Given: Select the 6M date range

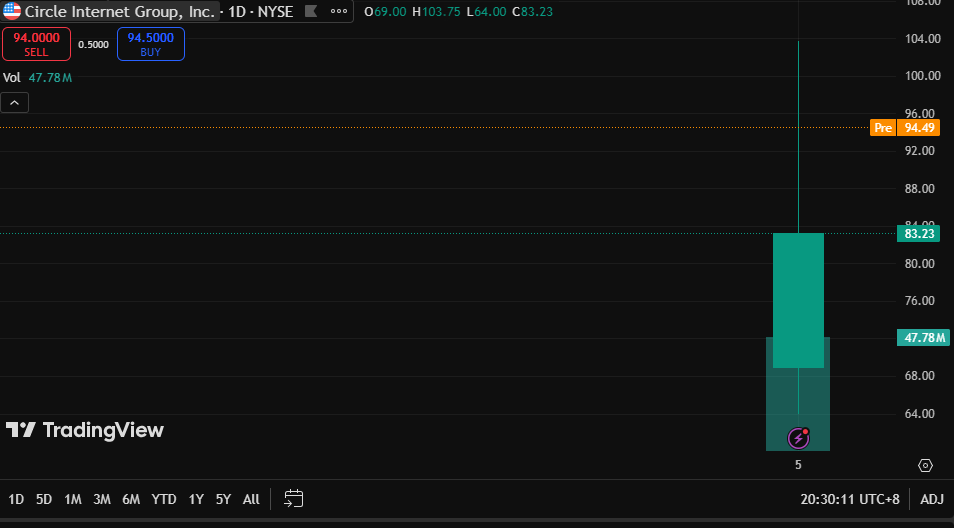Looking at the screenshot, I should (131, 499).
